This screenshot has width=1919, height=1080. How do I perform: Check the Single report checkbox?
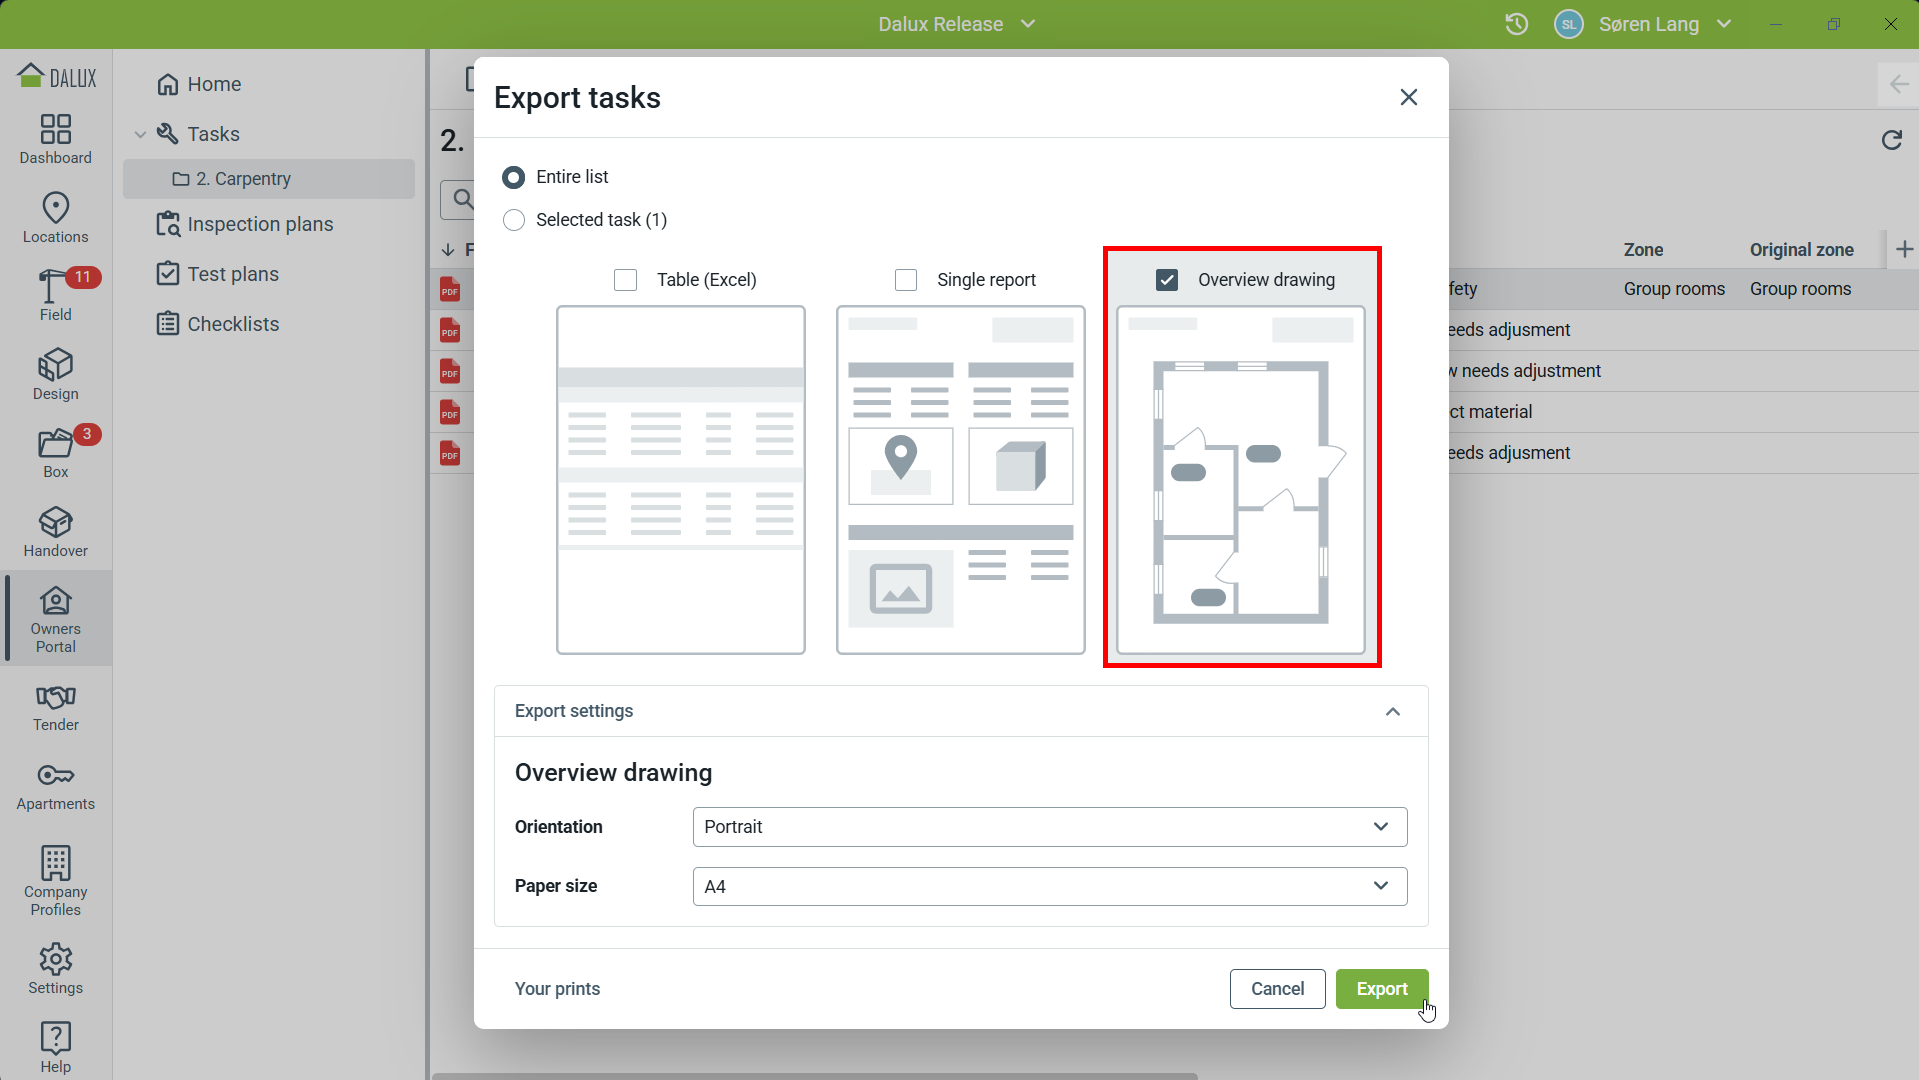(906, 280)
